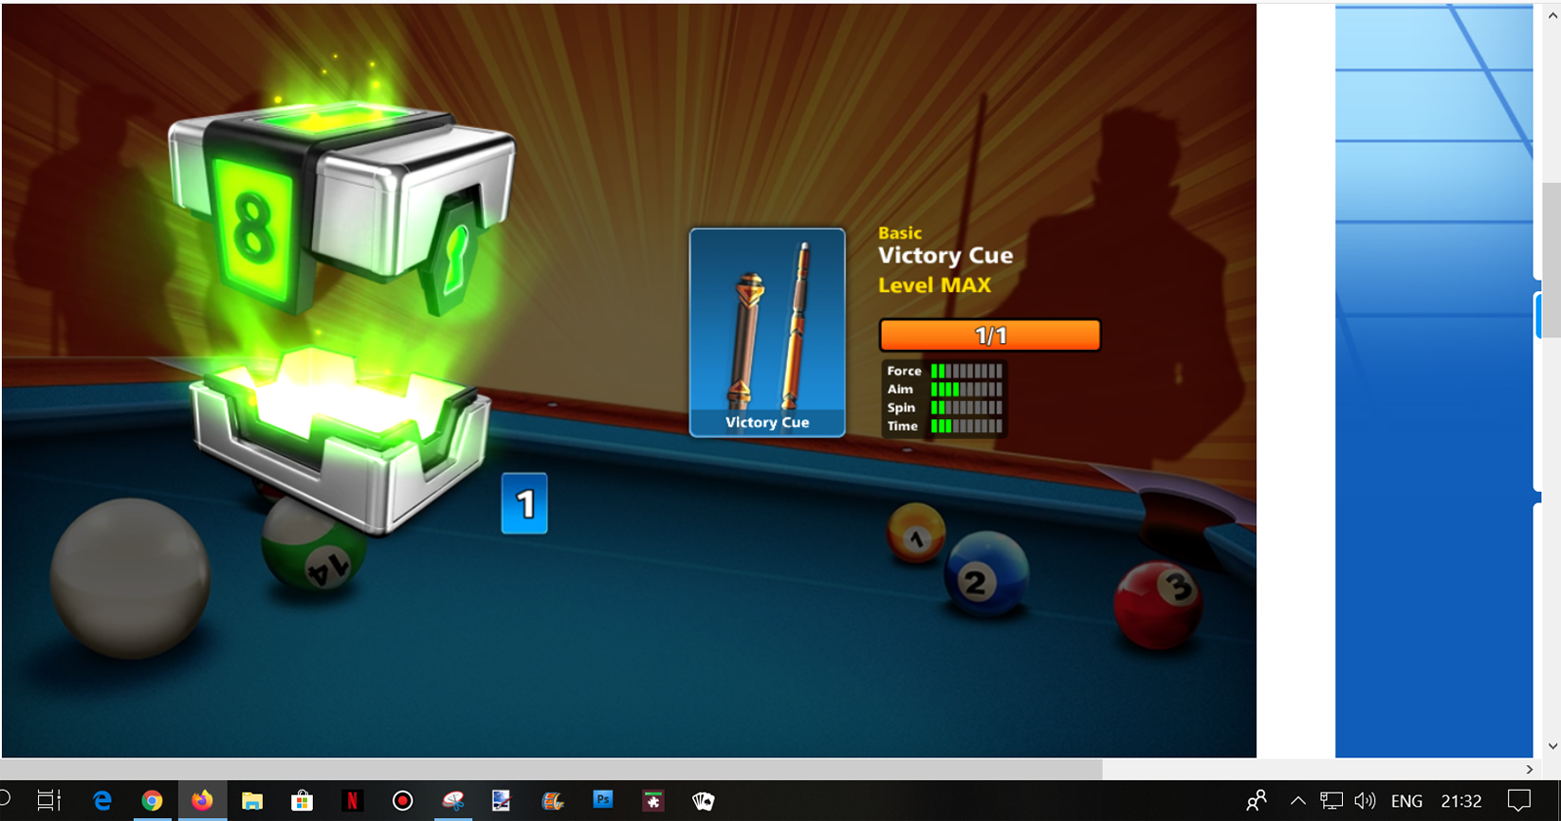Open the red record app icon

click(402, 800)
